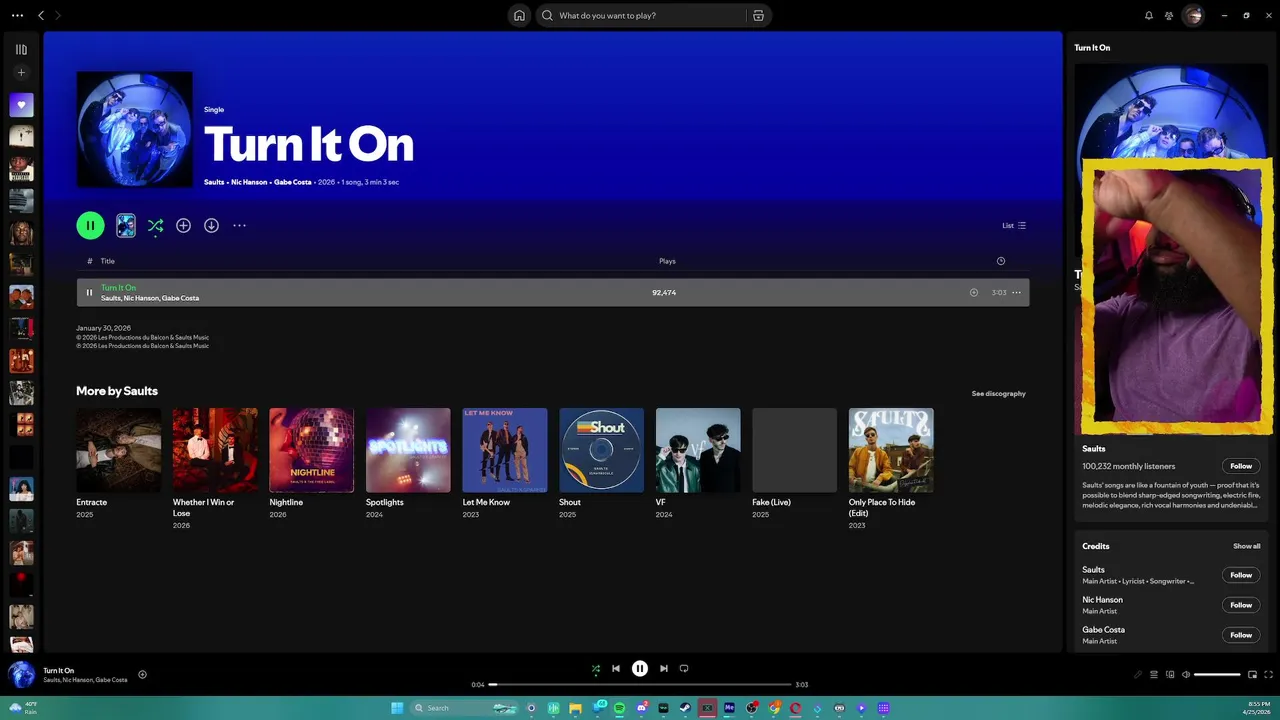The width and height of the screenshot is (1280, 720).
Task: Open the Windows Start menu
Action: click(x=397, y=708)
